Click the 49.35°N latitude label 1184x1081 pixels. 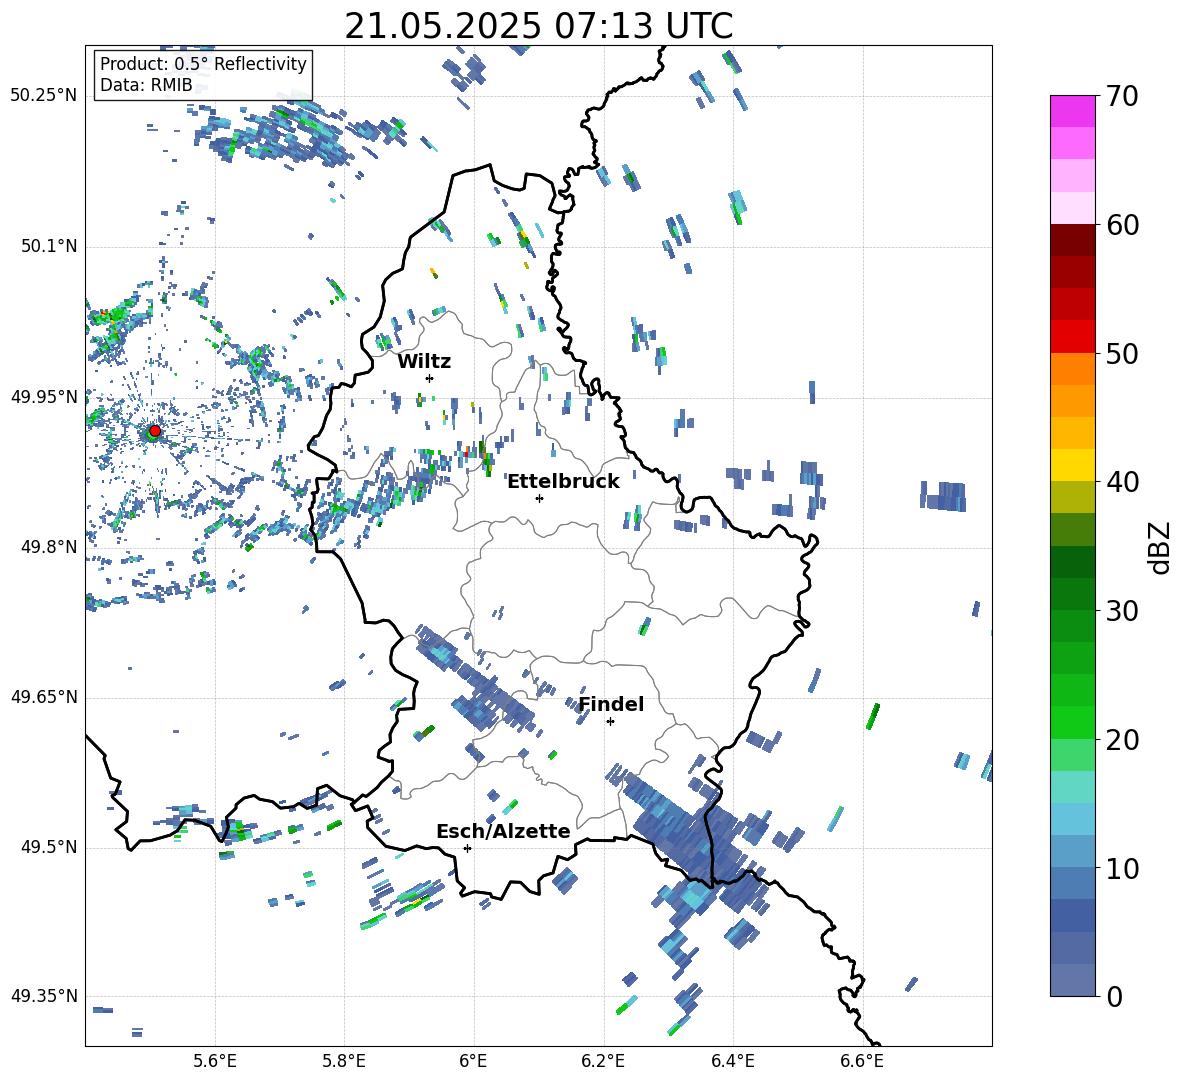pyautogui.click(x=44, y=996)
